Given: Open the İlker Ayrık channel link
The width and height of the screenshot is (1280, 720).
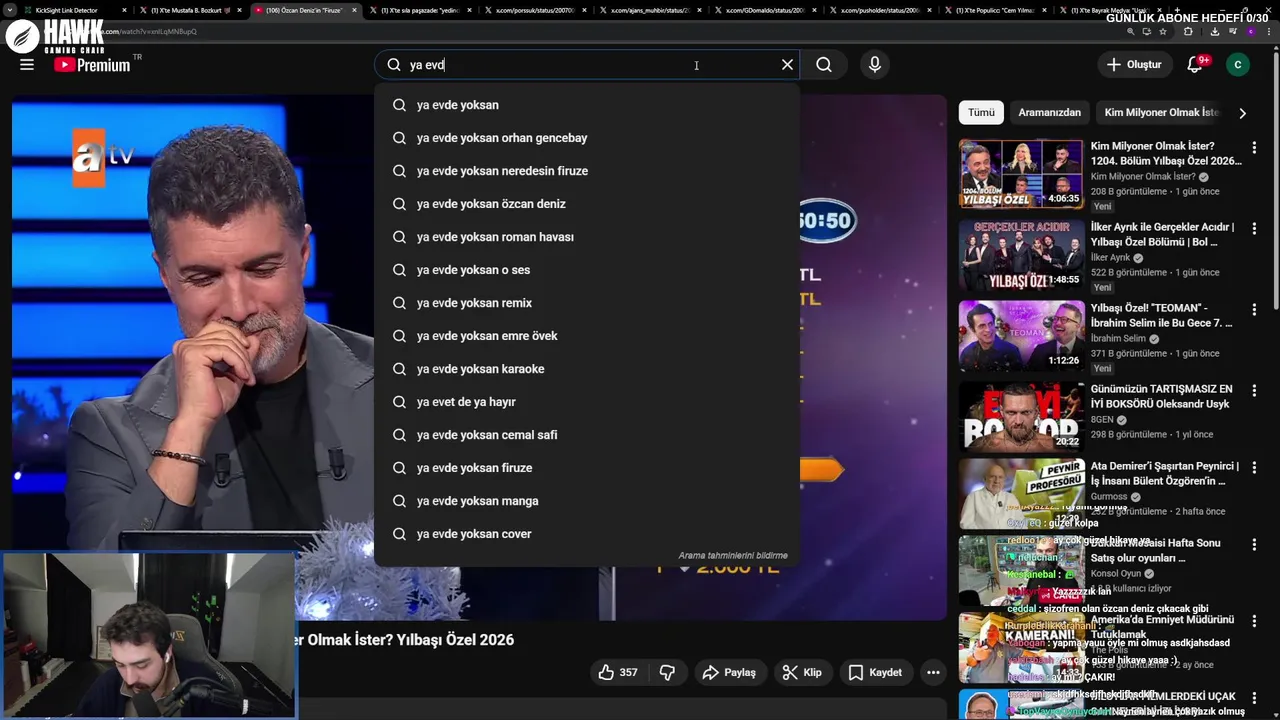Looking at the screenshot, I should [1110, 258].
